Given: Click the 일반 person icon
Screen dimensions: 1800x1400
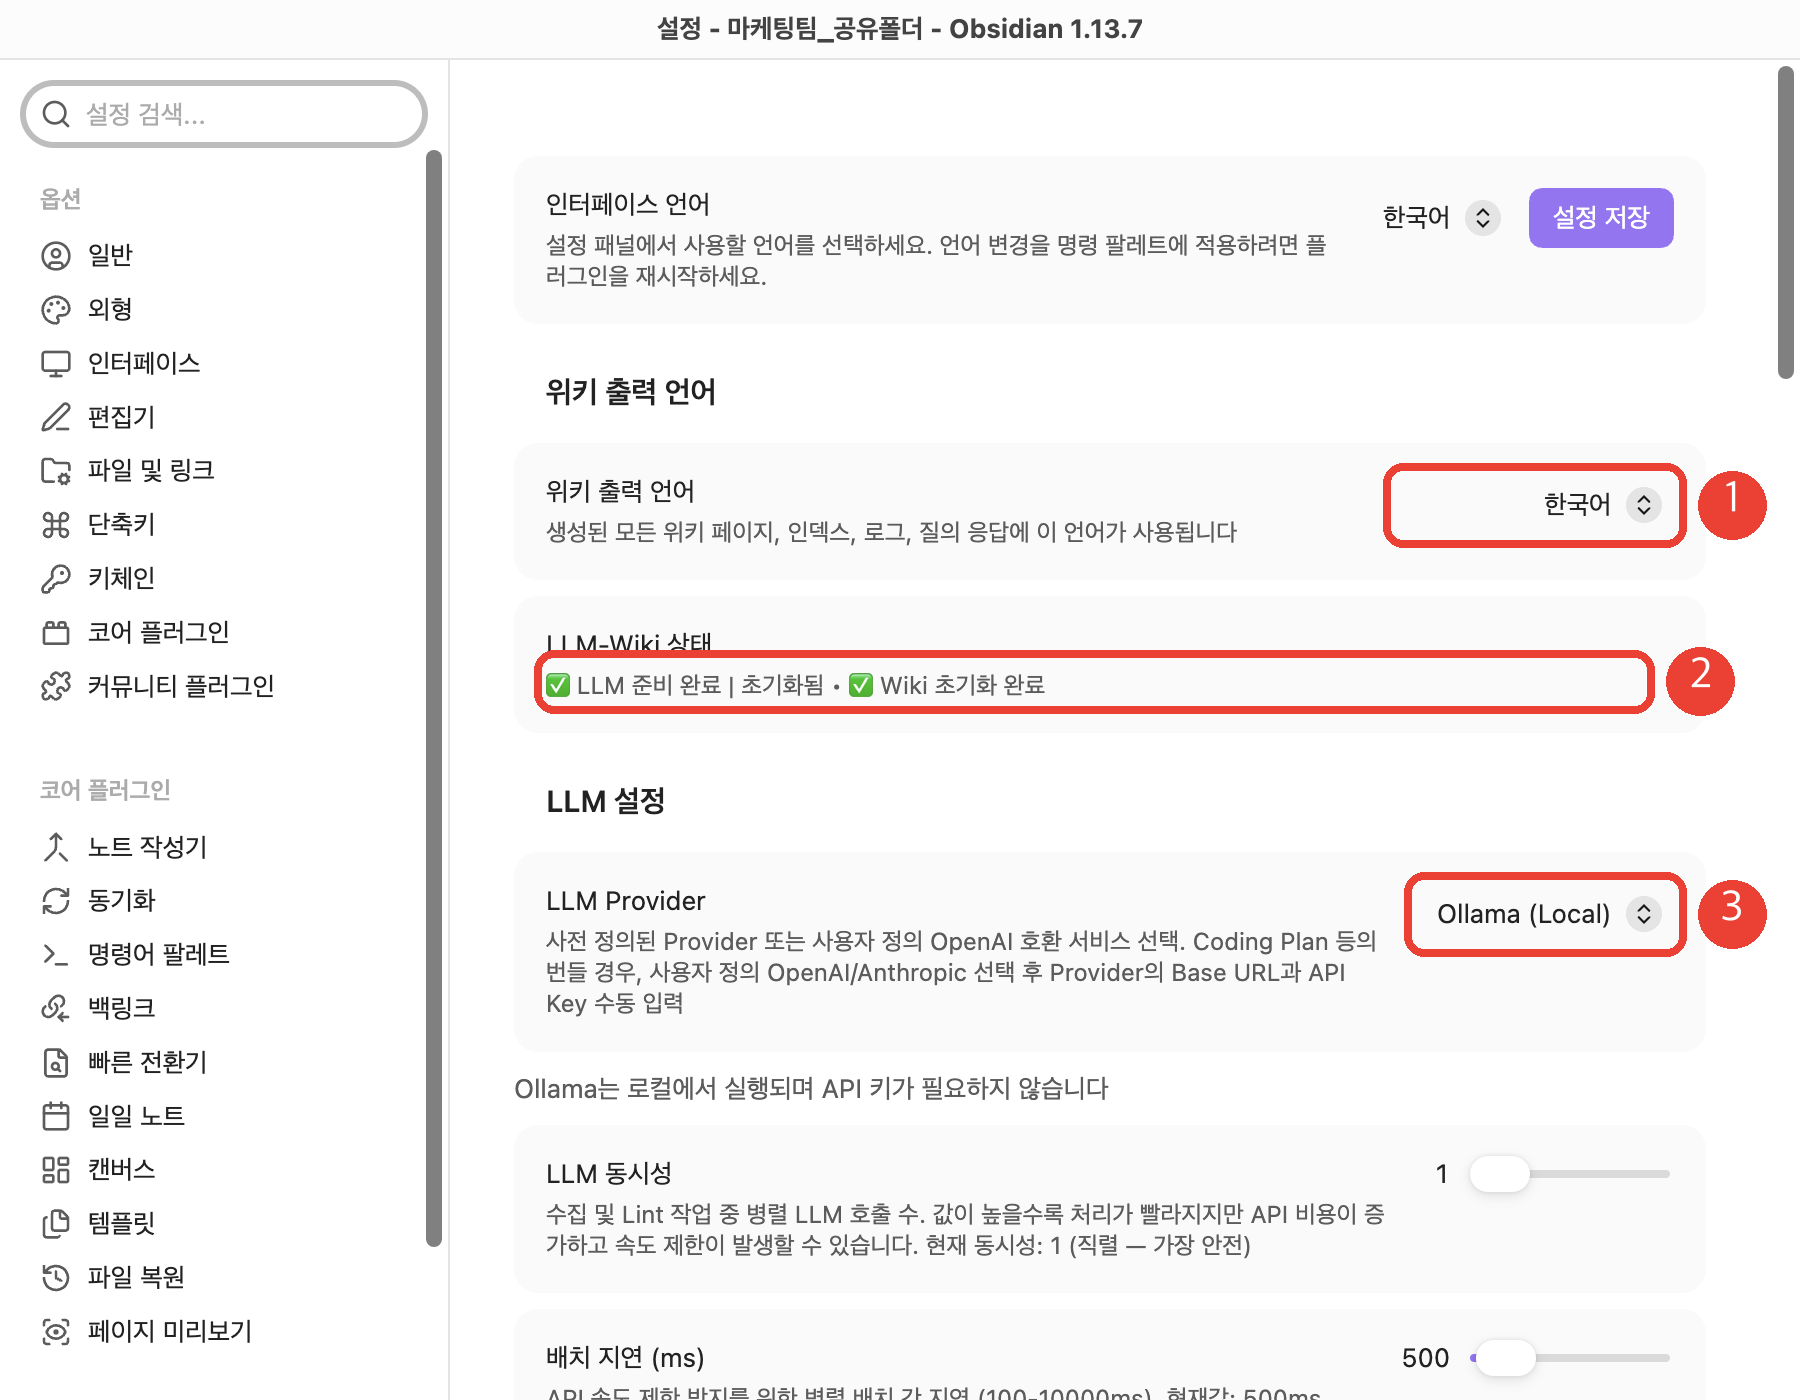Looking at the screenshot, I should pyautogui.click(x=56, y=256).
